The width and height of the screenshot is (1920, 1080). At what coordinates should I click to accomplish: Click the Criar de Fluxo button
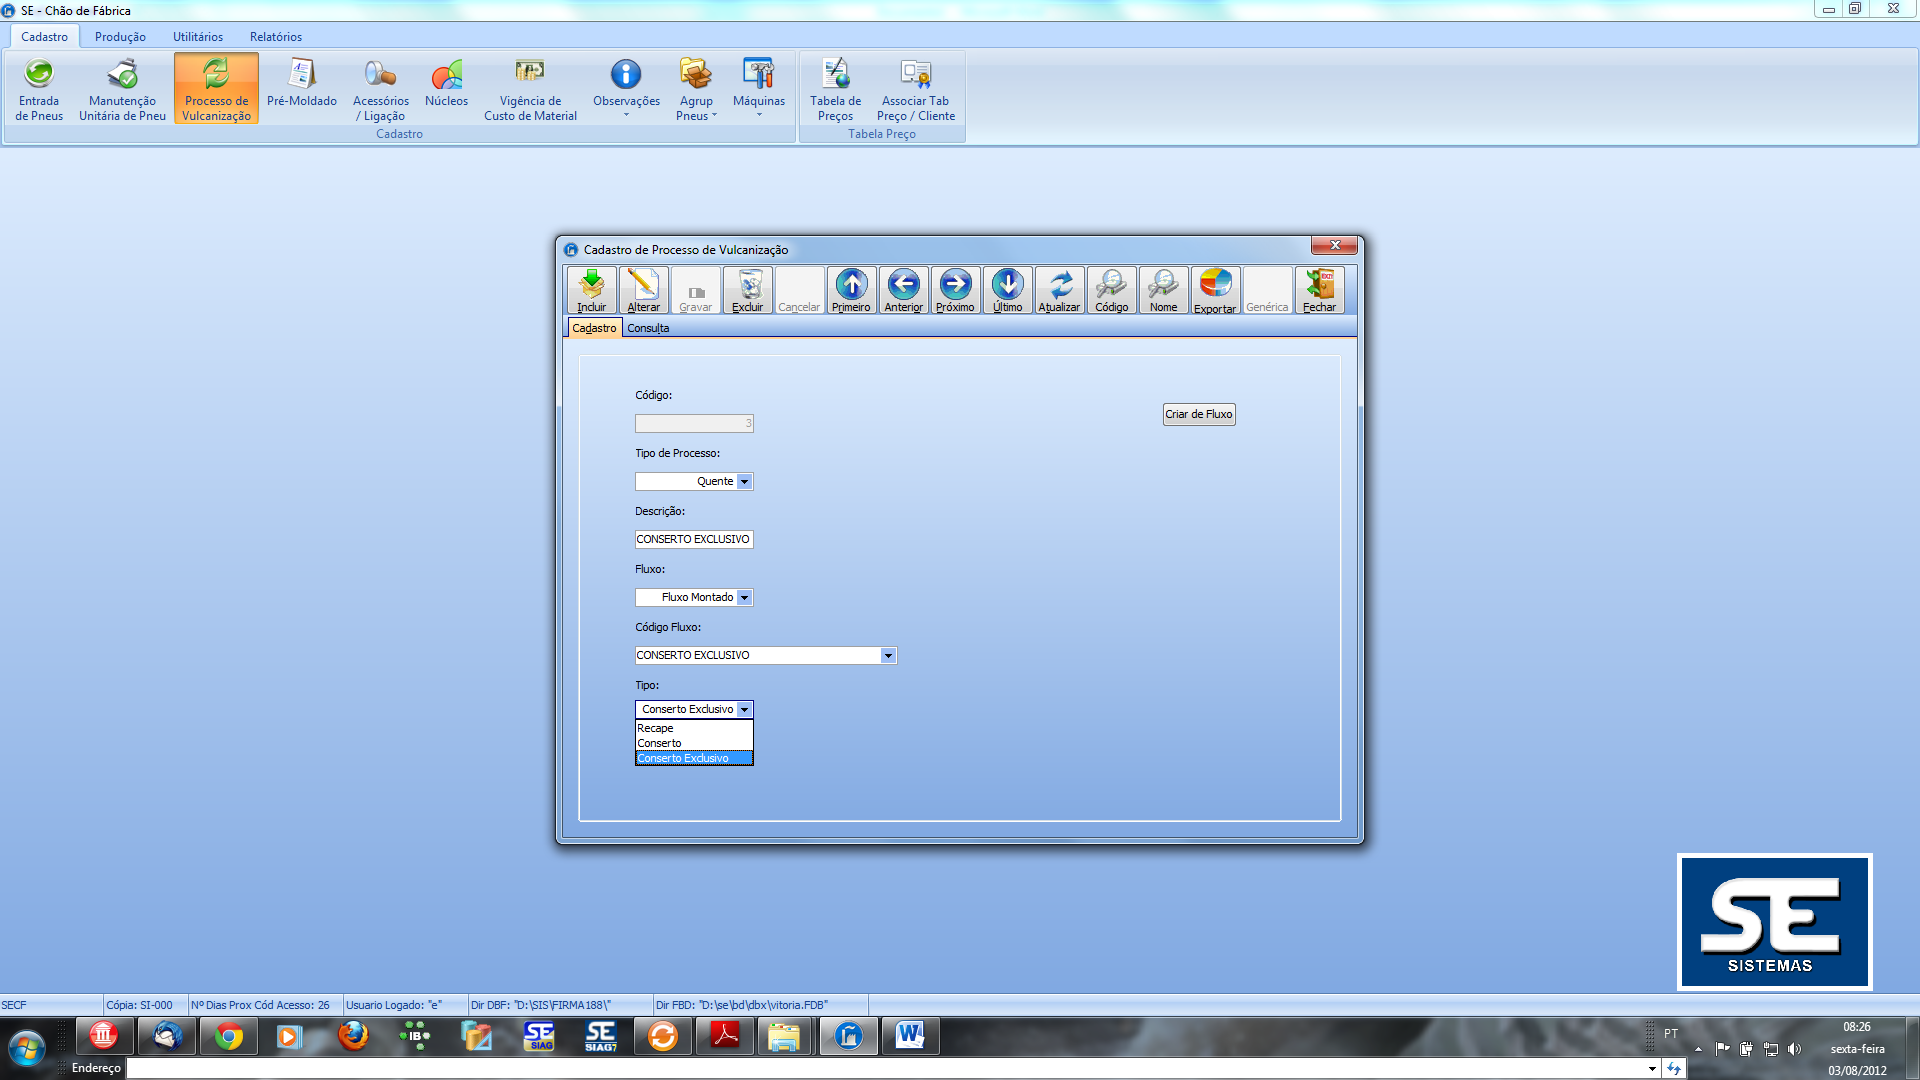click(1198, 414)
